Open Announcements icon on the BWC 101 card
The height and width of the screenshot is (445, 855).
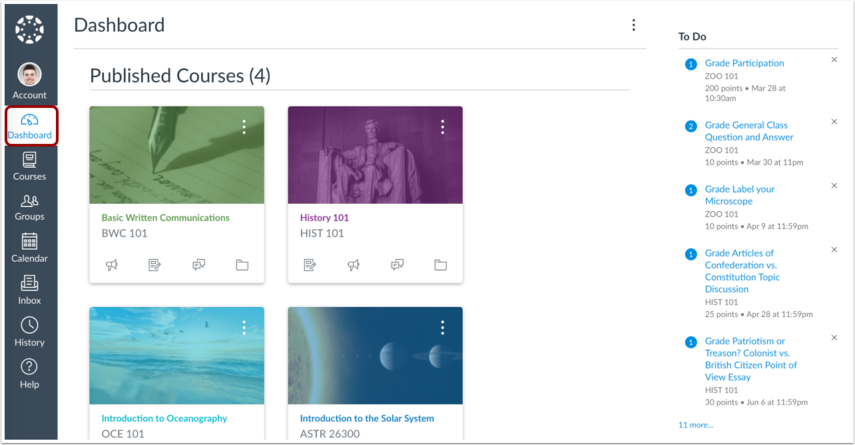[112, 265]
